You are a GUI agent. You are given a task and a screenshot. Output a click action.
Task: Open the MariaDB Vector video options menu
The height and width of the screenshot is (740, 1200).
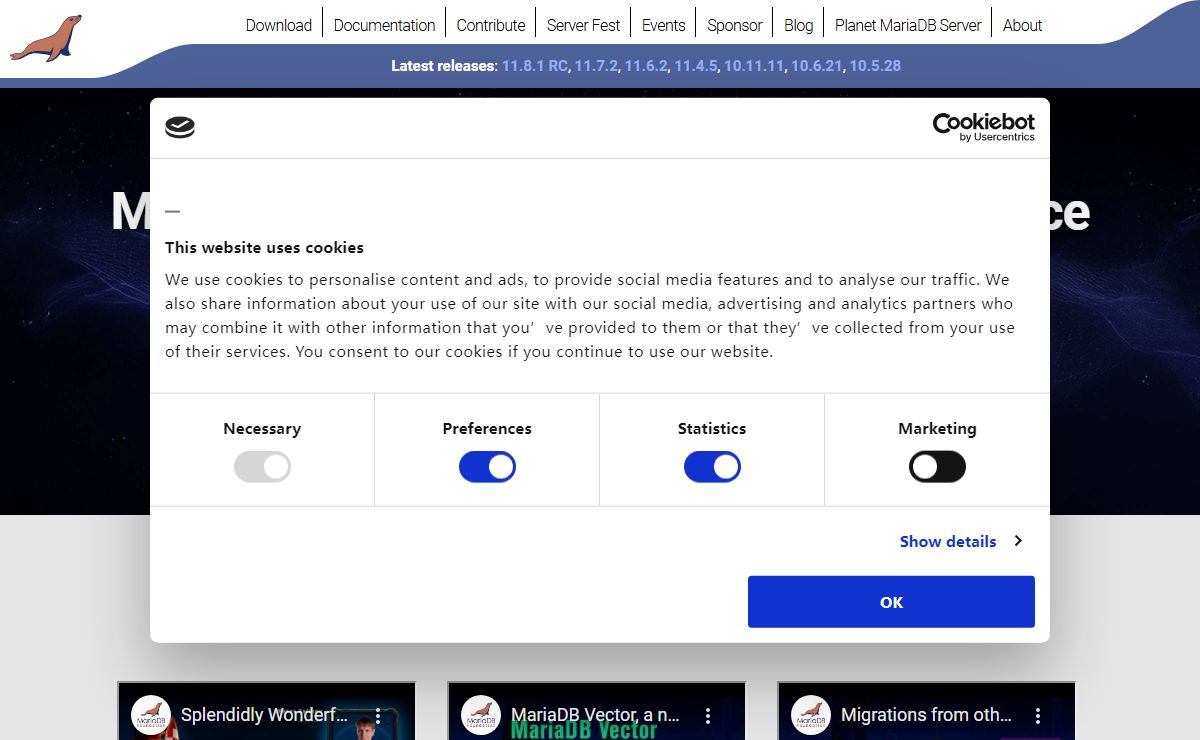coord(708,716)
